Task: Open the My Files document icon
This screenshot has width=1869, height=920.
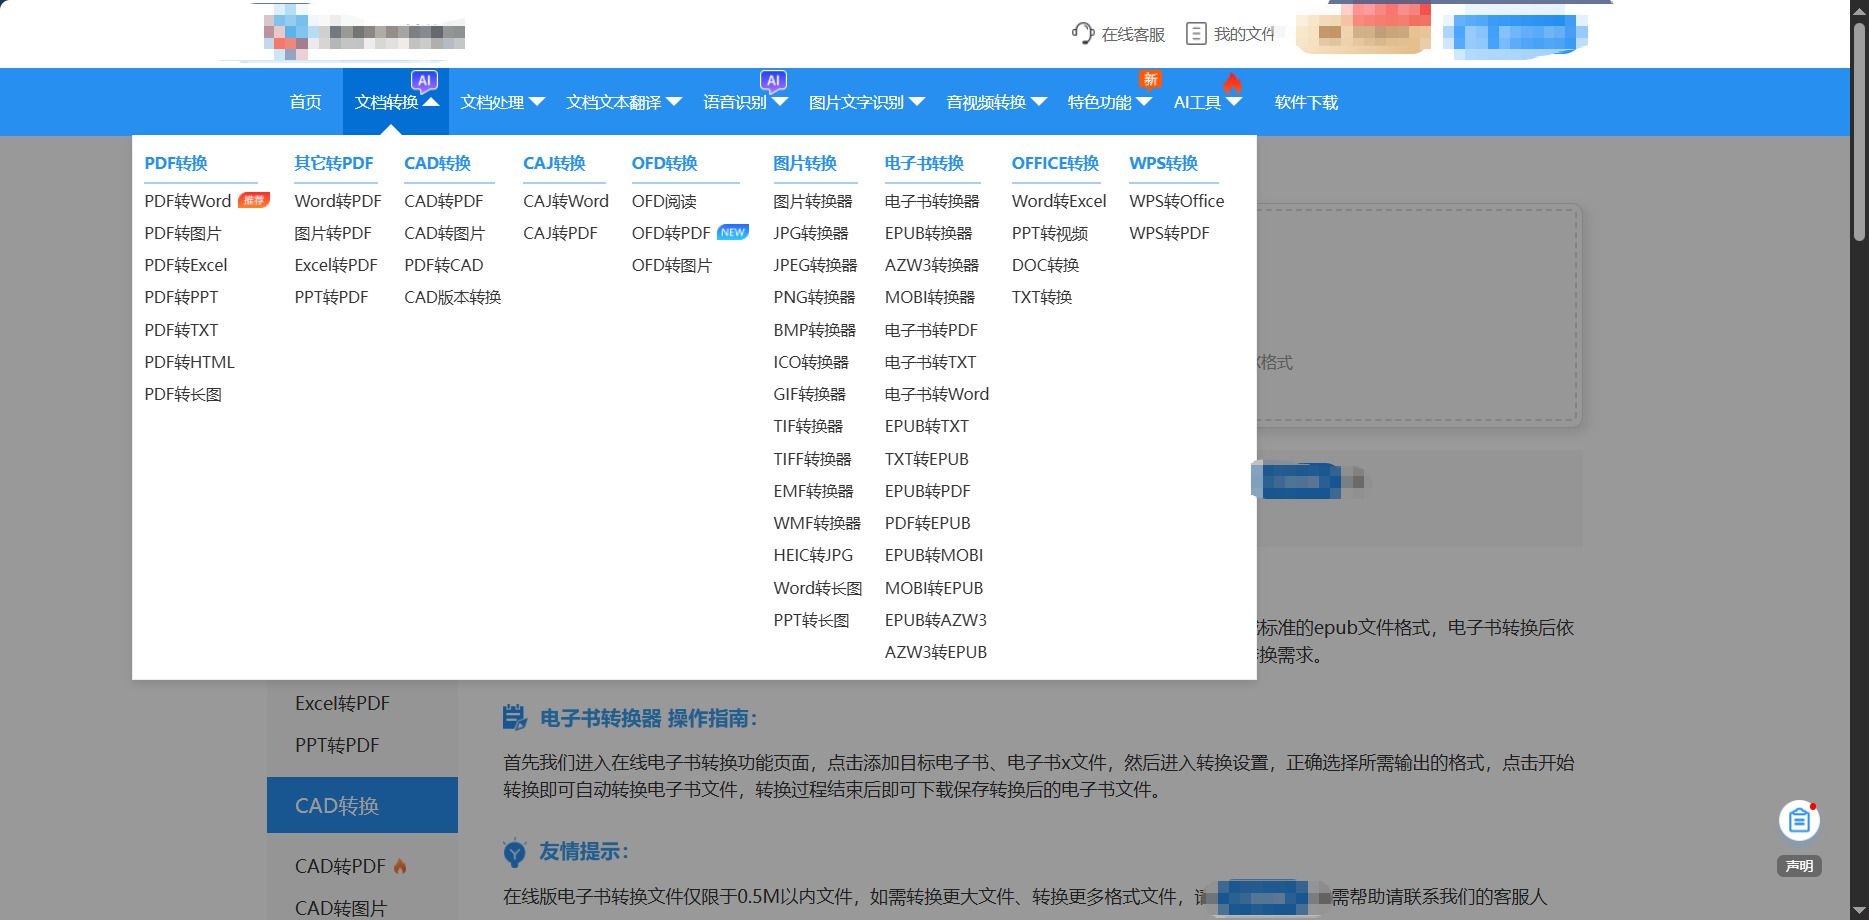Action: pos(1196,33)
